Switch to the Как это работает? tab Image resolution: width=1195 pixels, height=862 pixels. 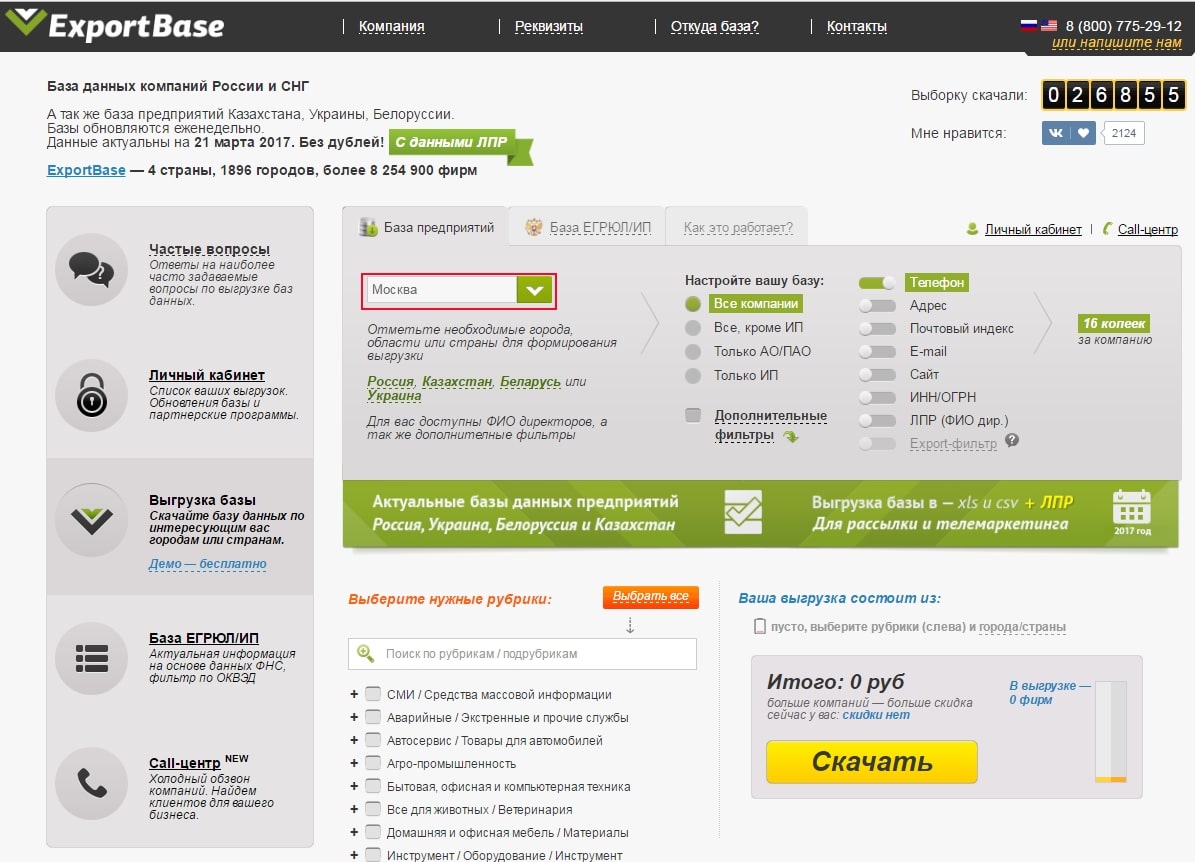(x=738, y=227)
